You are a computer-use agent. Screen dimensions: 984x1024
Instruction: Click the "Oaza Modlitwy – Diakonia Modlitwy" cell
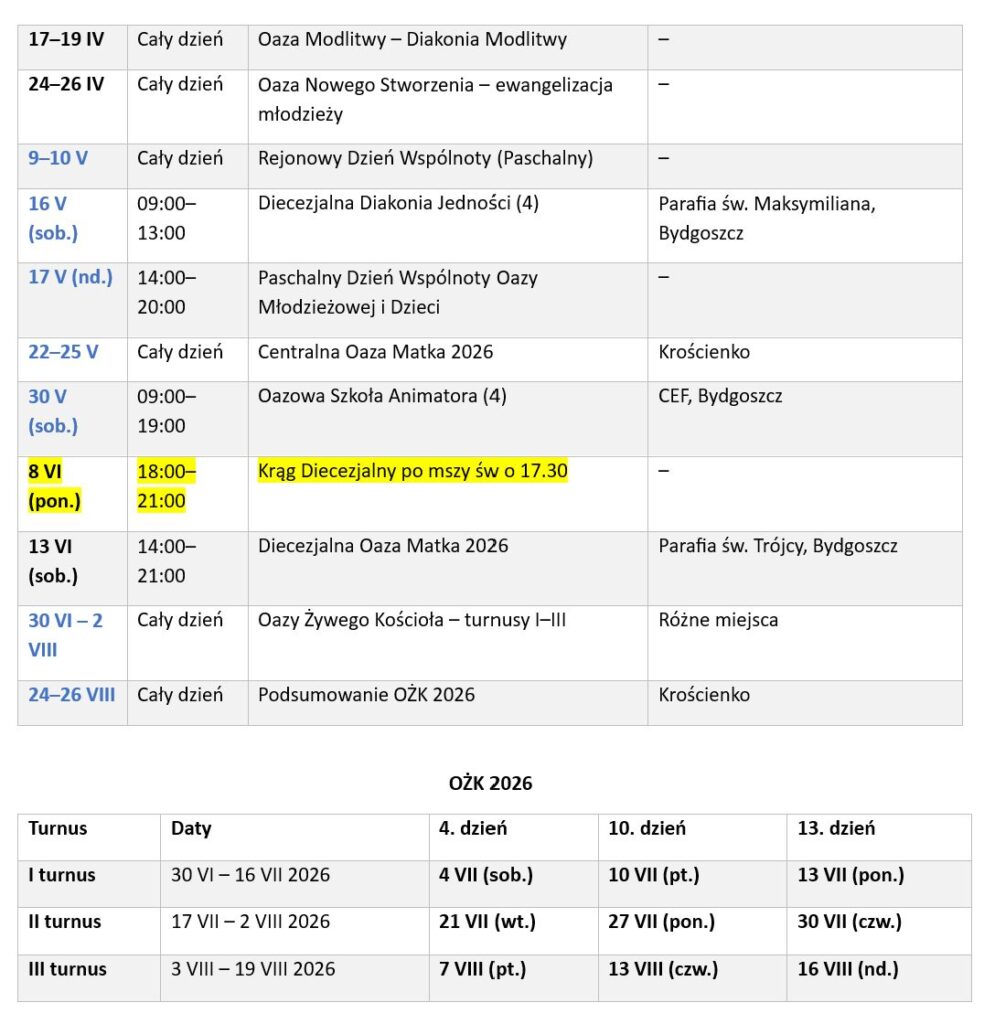click(412, 40)
